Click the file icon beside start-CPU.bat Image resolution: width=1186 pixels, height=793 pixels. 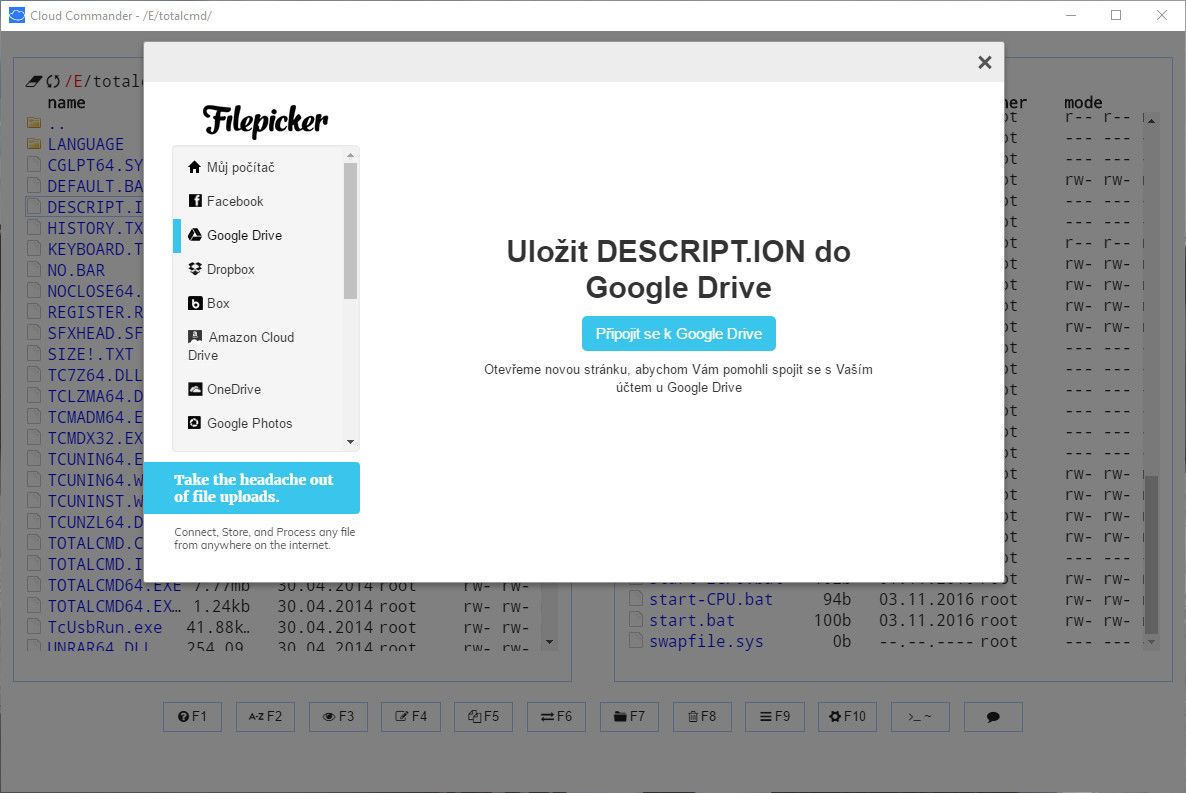point(636,599)
